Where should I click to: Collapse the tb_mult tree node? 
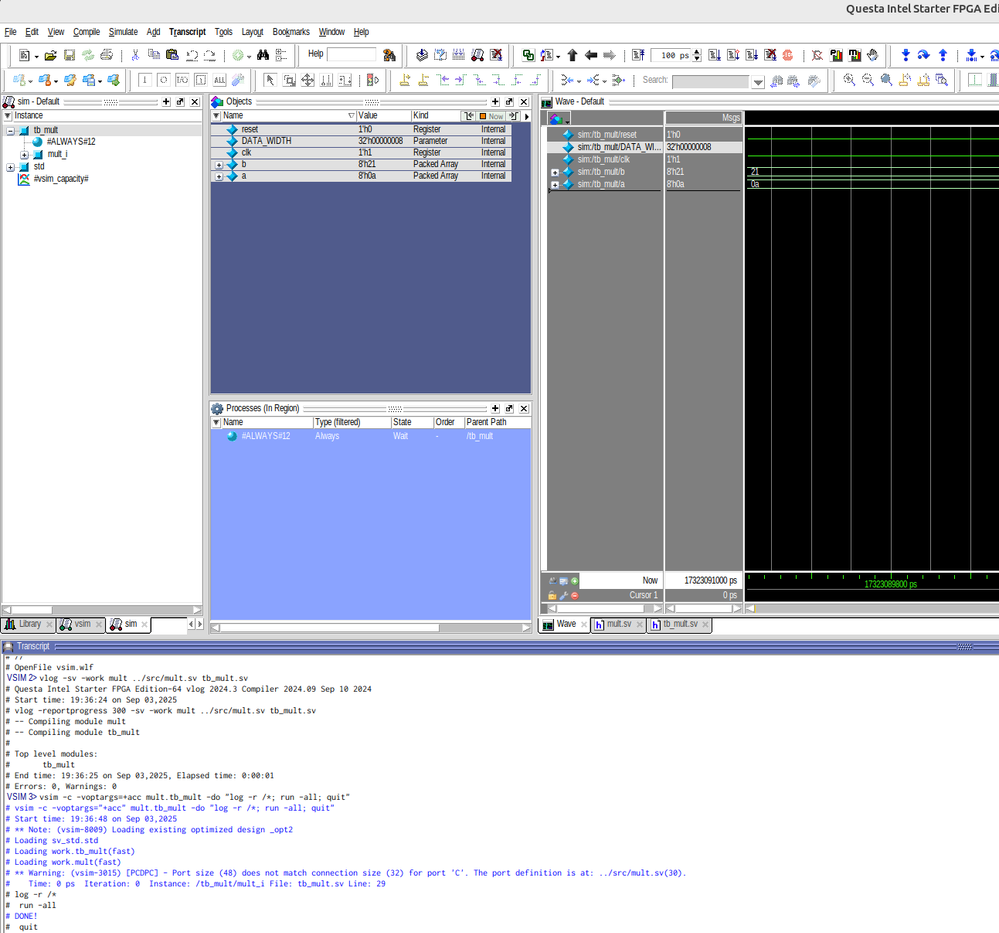[11, 130]
